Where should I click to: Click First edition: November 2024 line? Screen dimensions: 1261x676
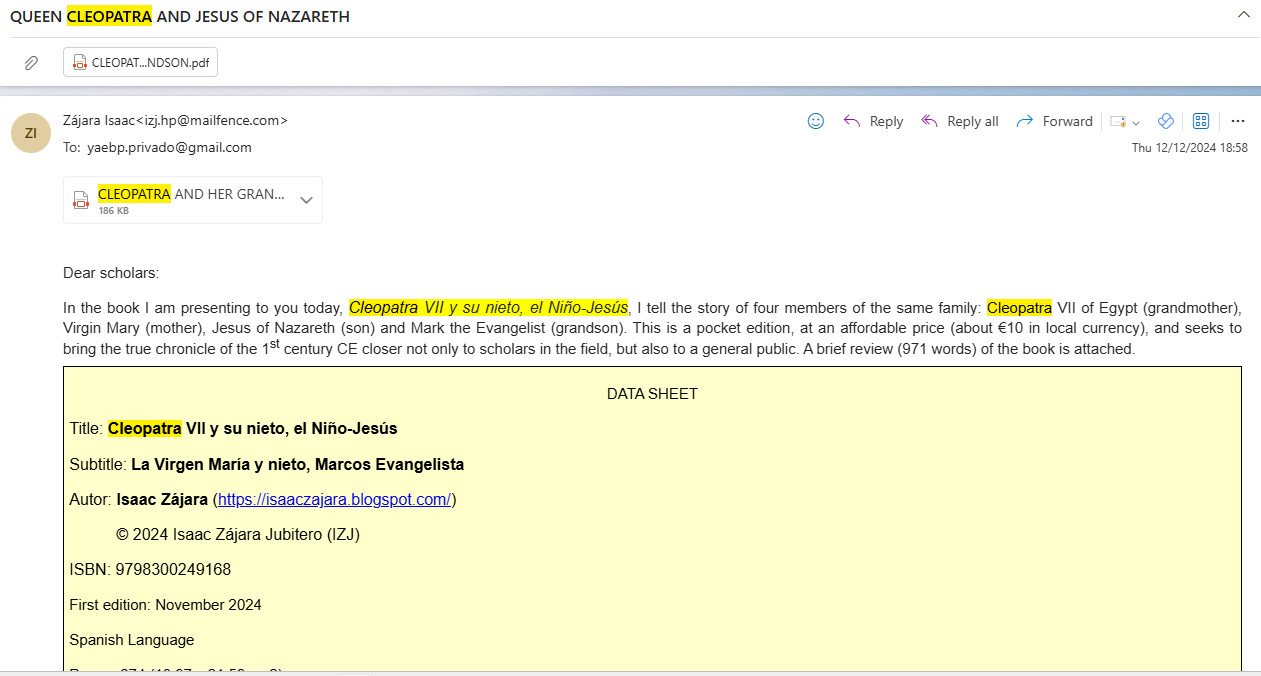coord(165,604)
